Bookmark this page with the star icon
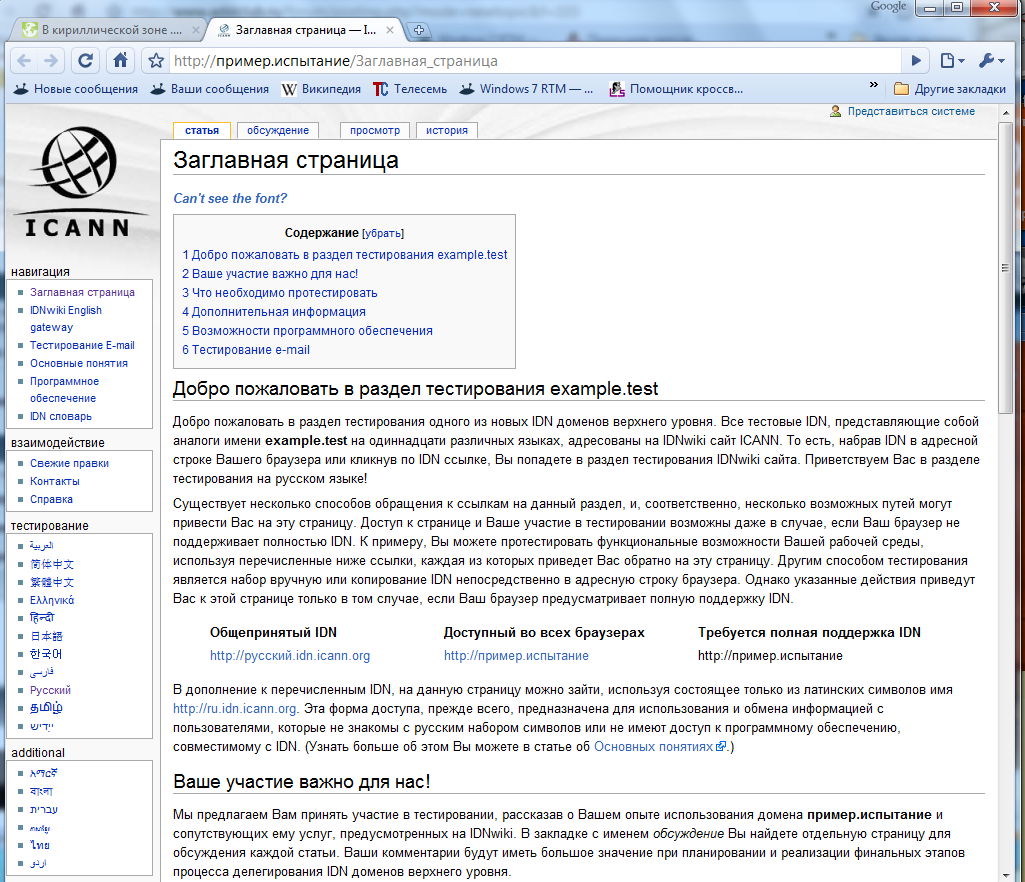 [156, 61]
